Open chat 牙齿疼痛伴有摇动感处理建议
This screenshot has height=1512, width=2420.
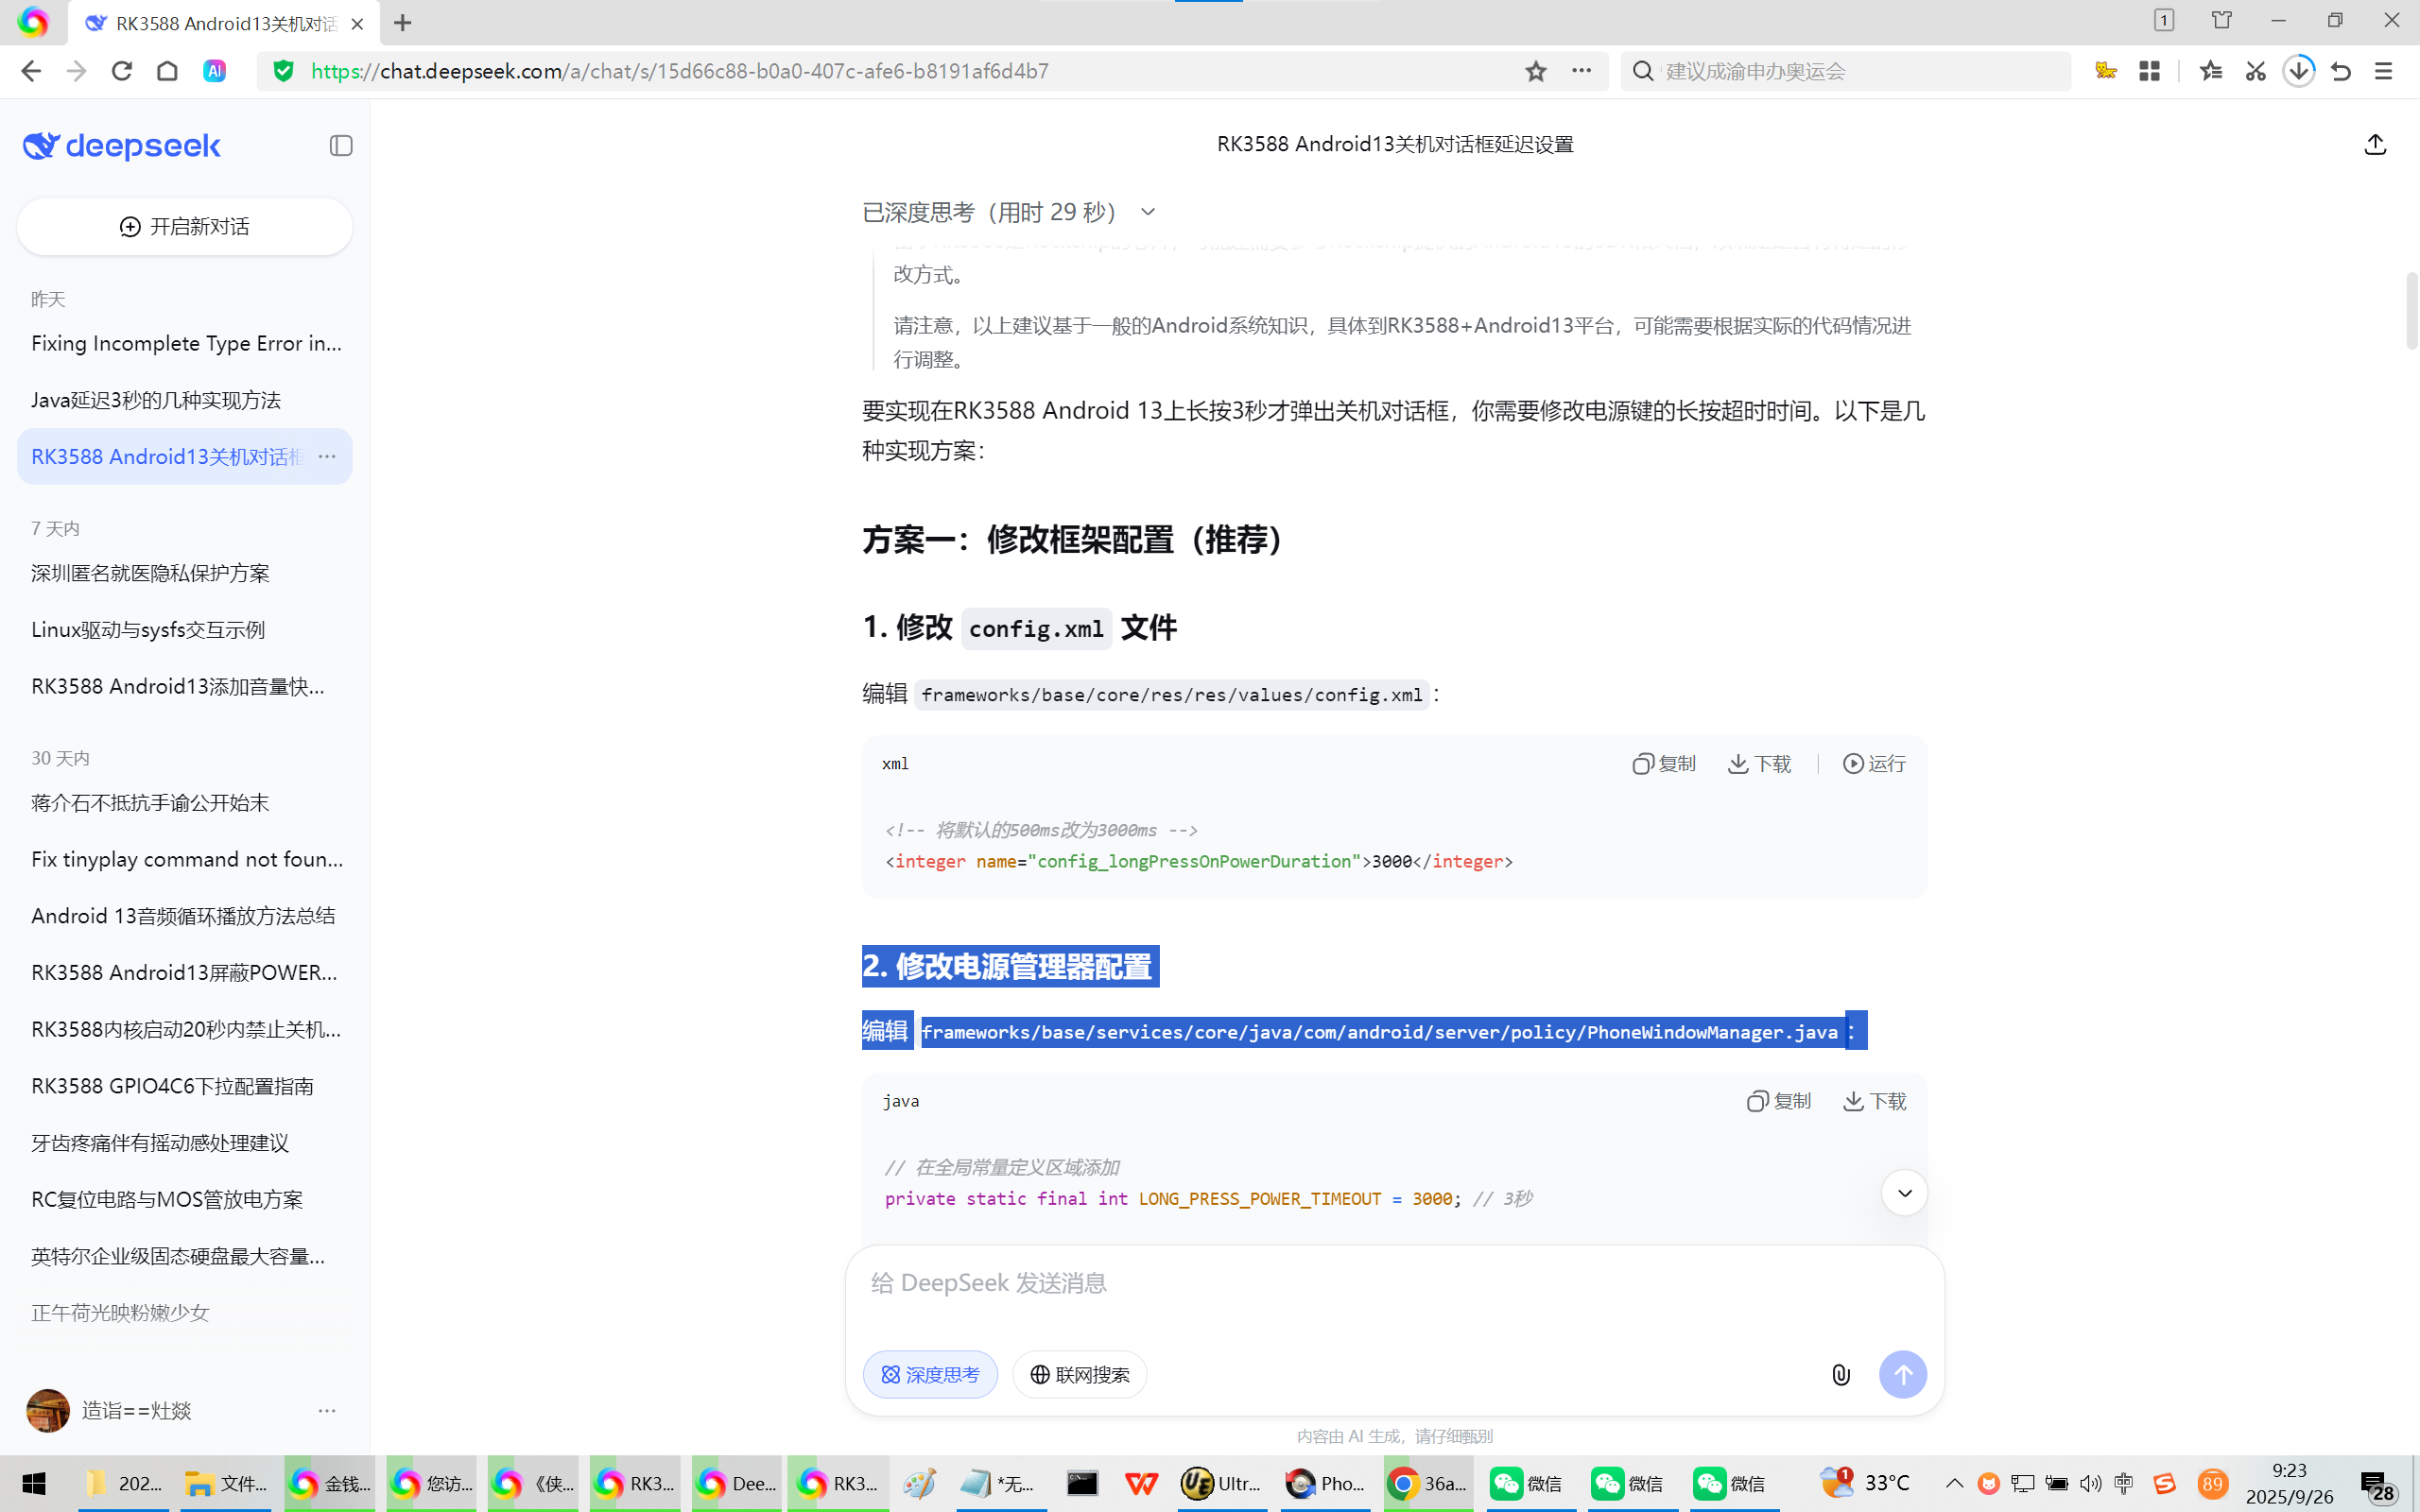(x=186, y=1143)
